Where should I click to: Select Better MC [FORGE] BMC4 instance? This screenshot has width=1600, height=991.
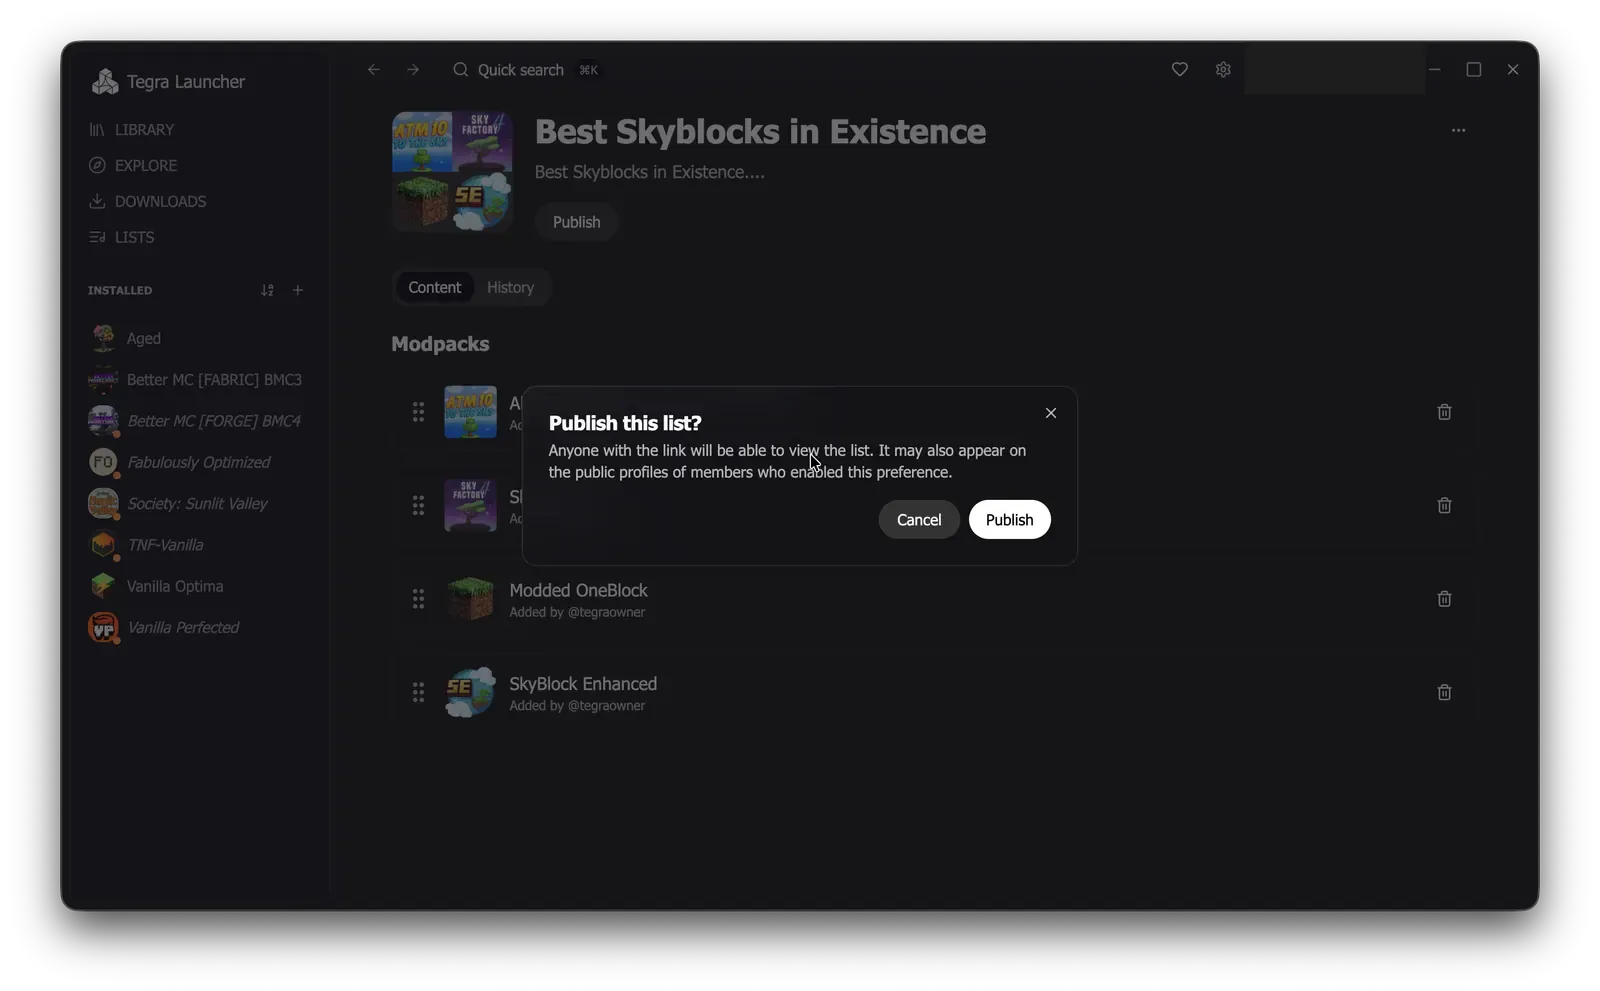(198, 421)
